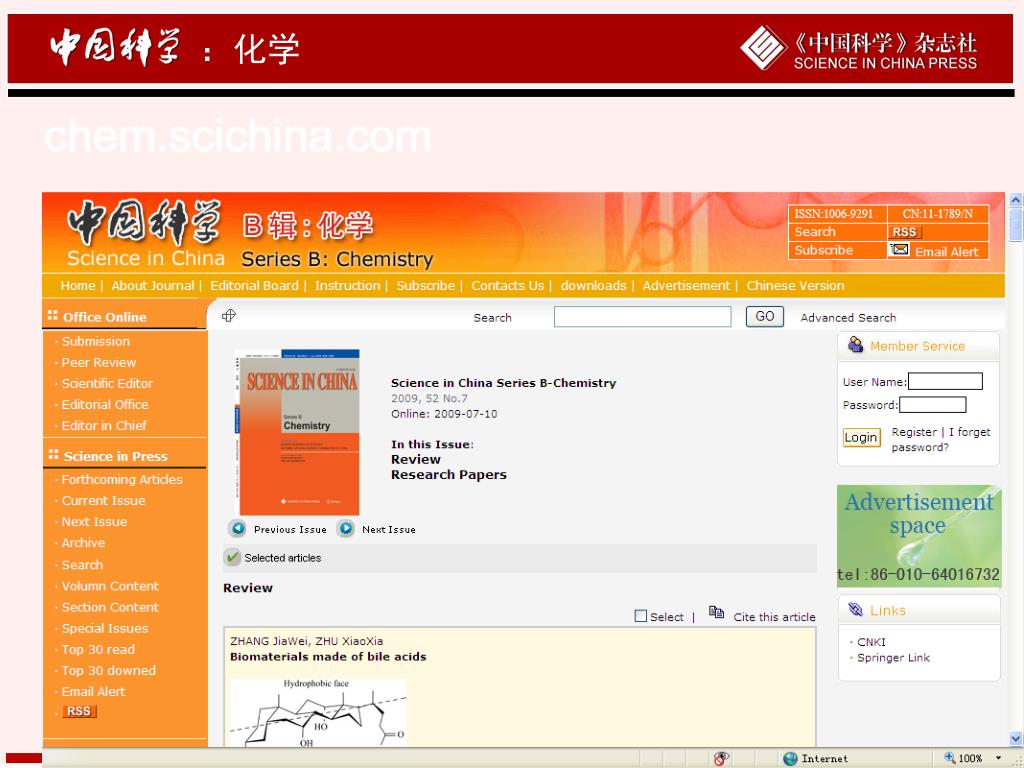Click the Next Issue arrow icon

[x=346, y=528]
